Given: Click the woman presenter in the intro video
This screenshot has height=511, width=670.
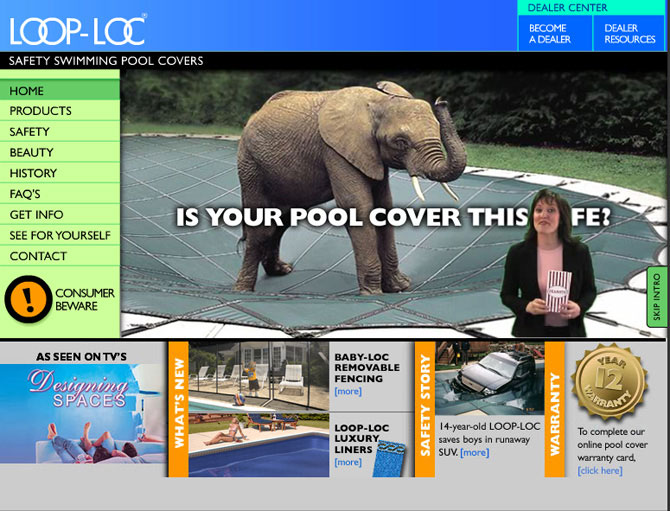Looking at the screenshot, I should click(x=548, y=265).
